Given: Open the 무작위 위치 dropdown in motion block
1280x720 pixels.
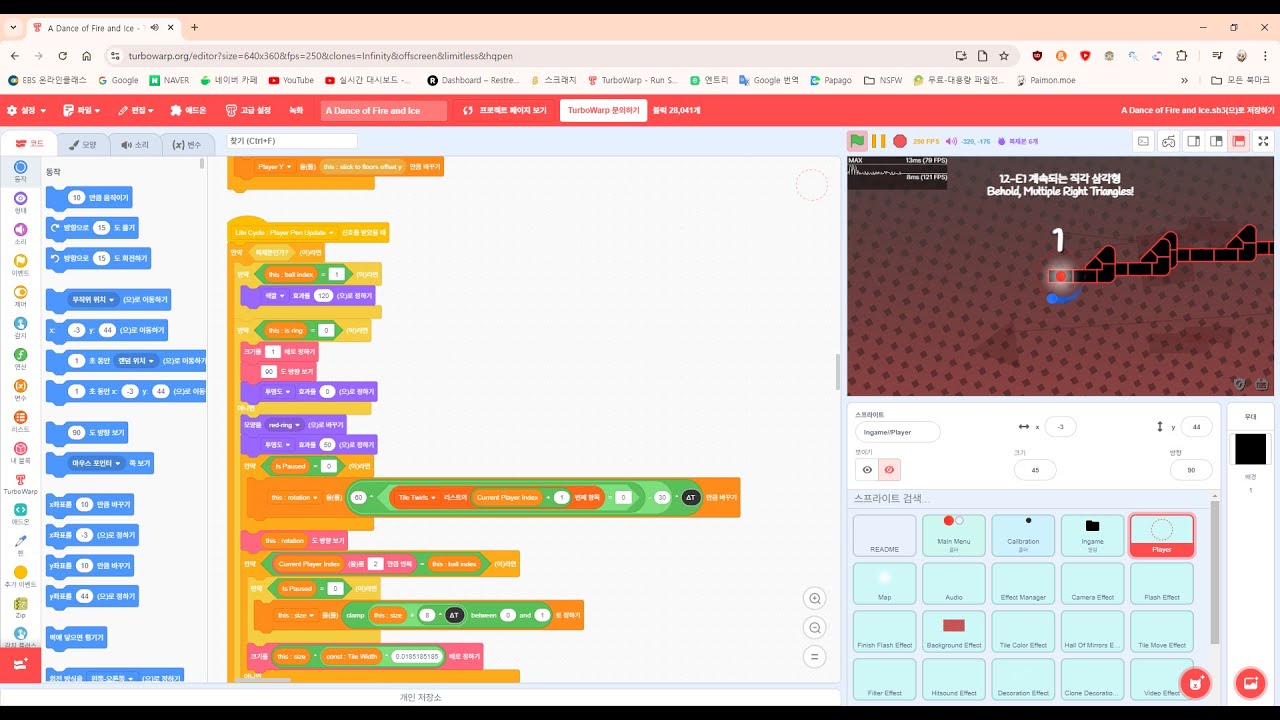Looking at the screenshot, I should 92,299.
